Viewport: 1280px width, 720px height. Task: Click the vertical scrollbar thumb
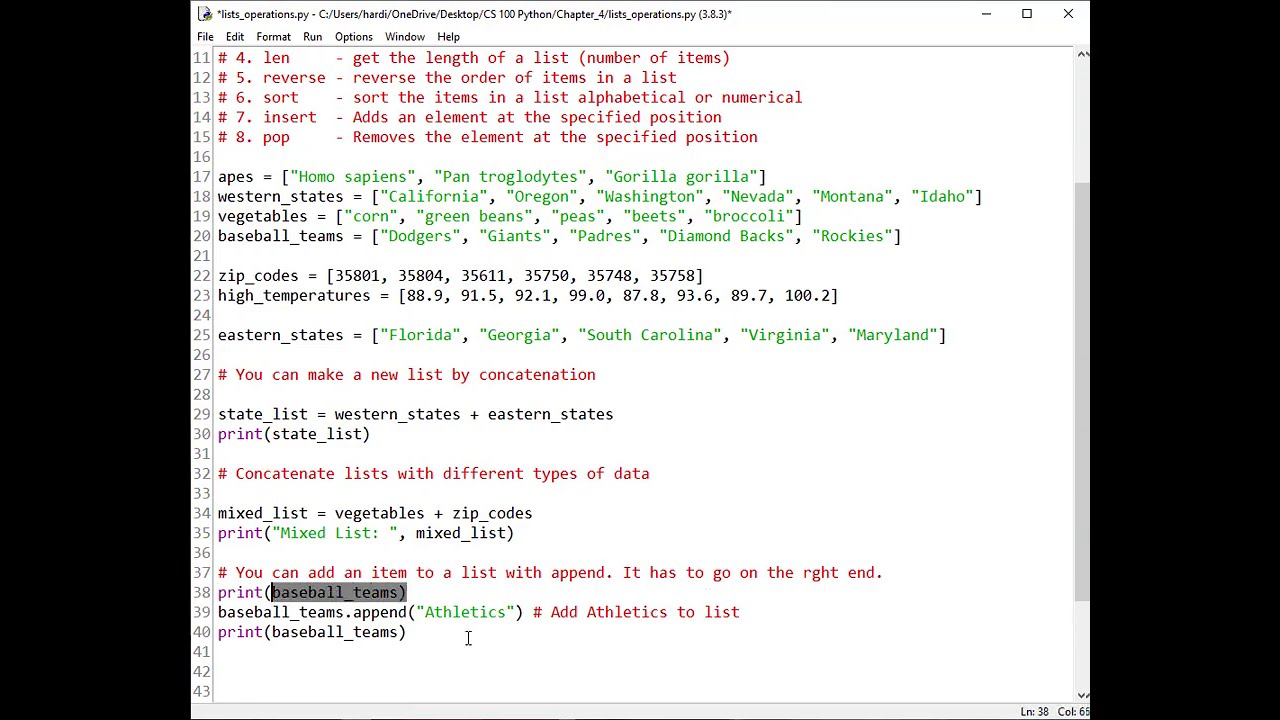(x=1082, y=392)
